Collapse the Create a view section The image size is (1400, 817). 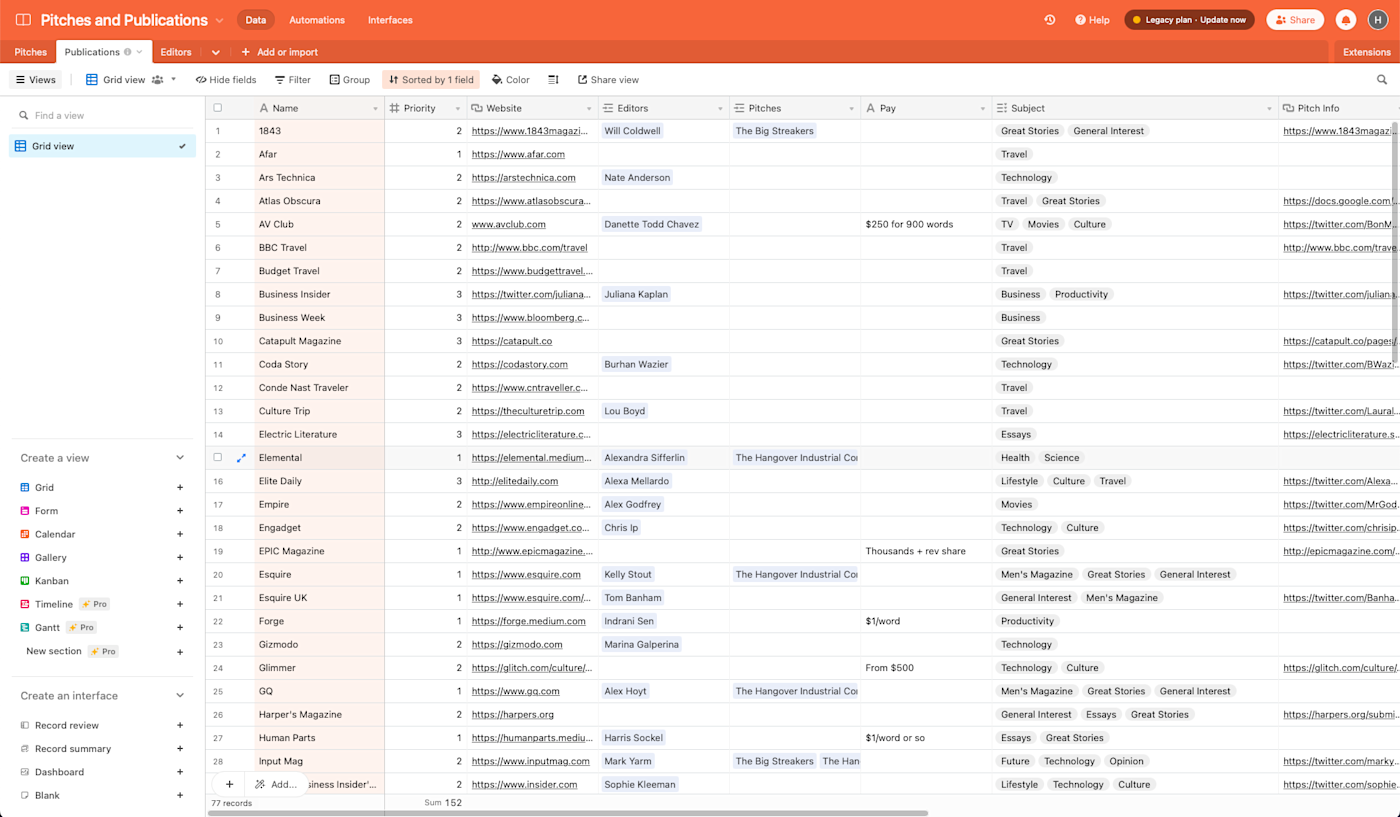[180, 458]
